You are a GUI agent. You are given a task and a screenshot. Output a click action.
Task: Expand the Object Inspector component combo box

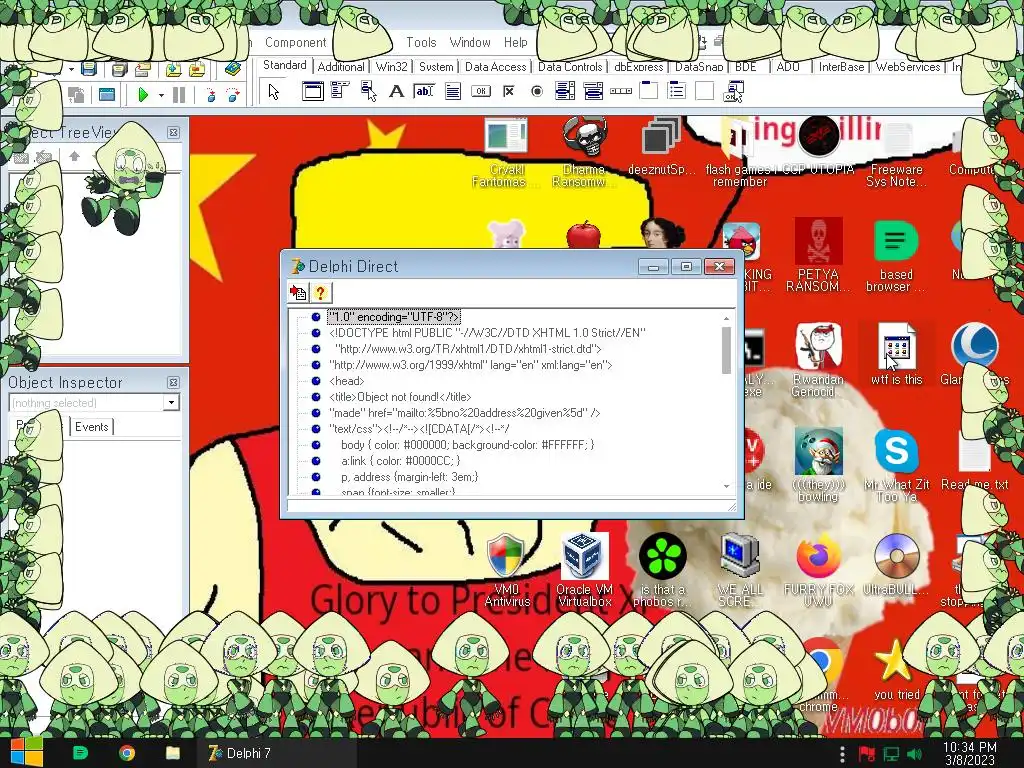pos(171,402)
